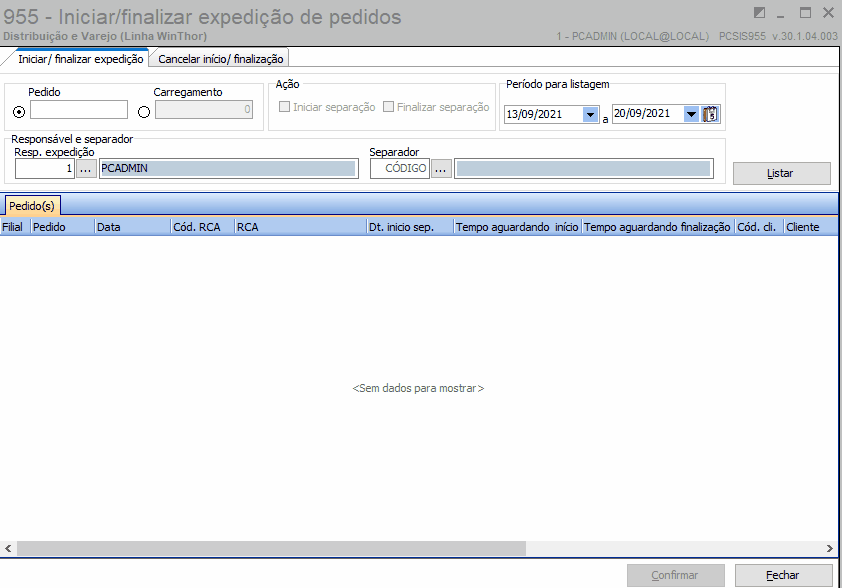Click the Listar button

[x=781, y=173]
